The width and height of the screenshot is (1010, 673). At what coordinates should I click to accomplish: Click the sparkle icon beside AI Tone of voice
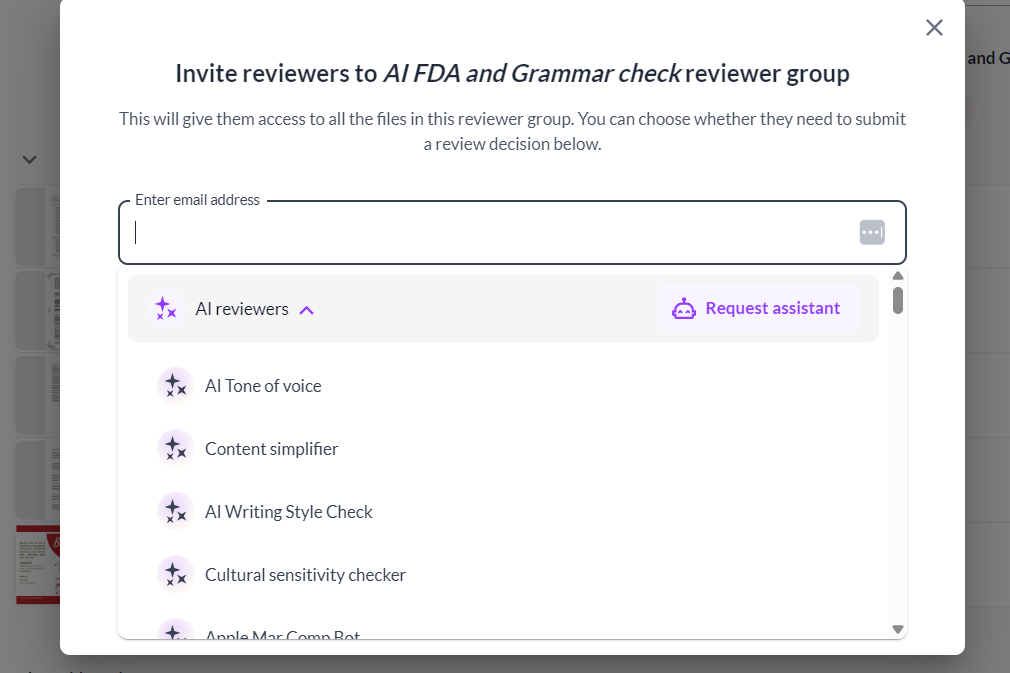[175, 385]
